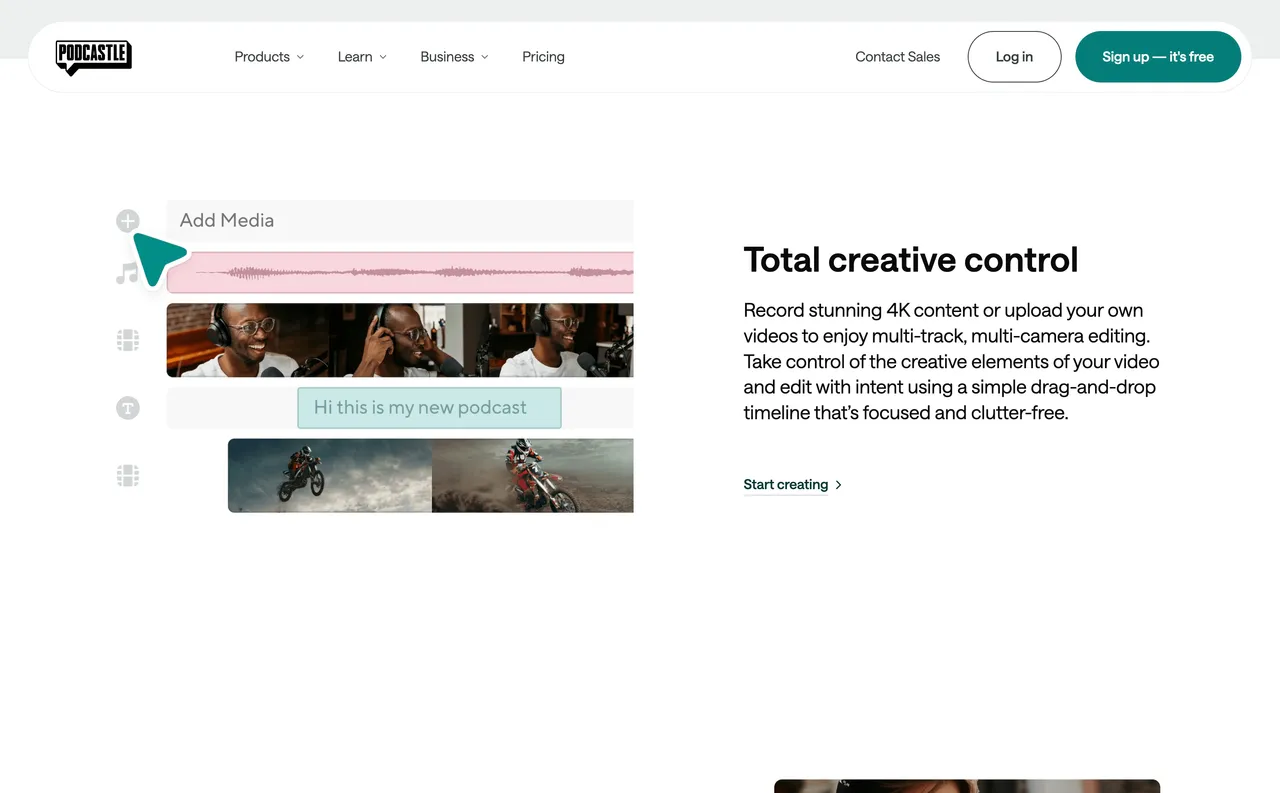Click Contact Sales in the navigation
The image size is (1280, 793).
click(x=897, y=57)
